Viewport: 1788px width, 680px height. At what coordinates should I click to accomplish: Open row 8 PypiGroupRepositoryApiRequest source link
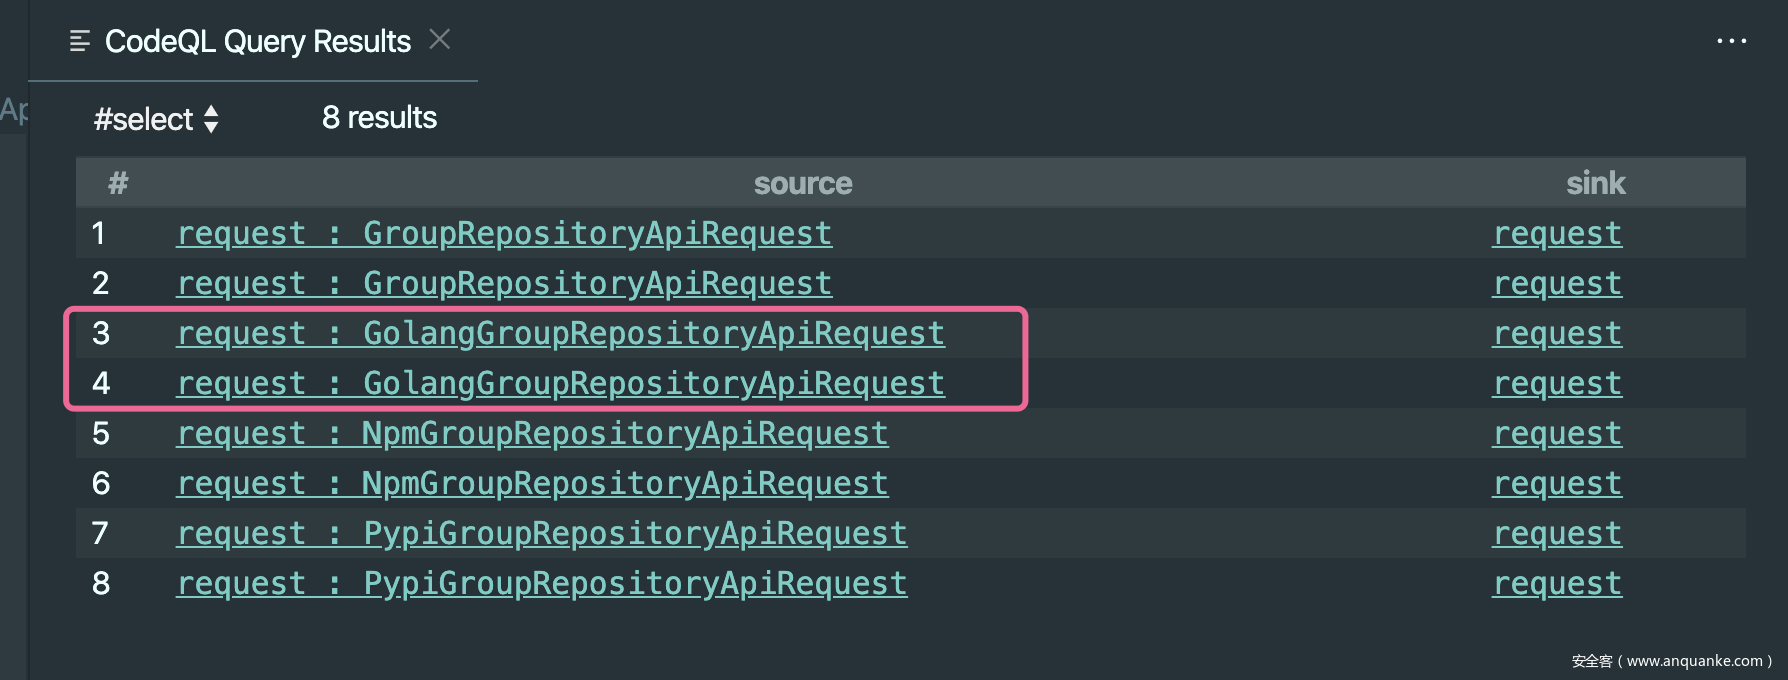click(x=542, y=583)
